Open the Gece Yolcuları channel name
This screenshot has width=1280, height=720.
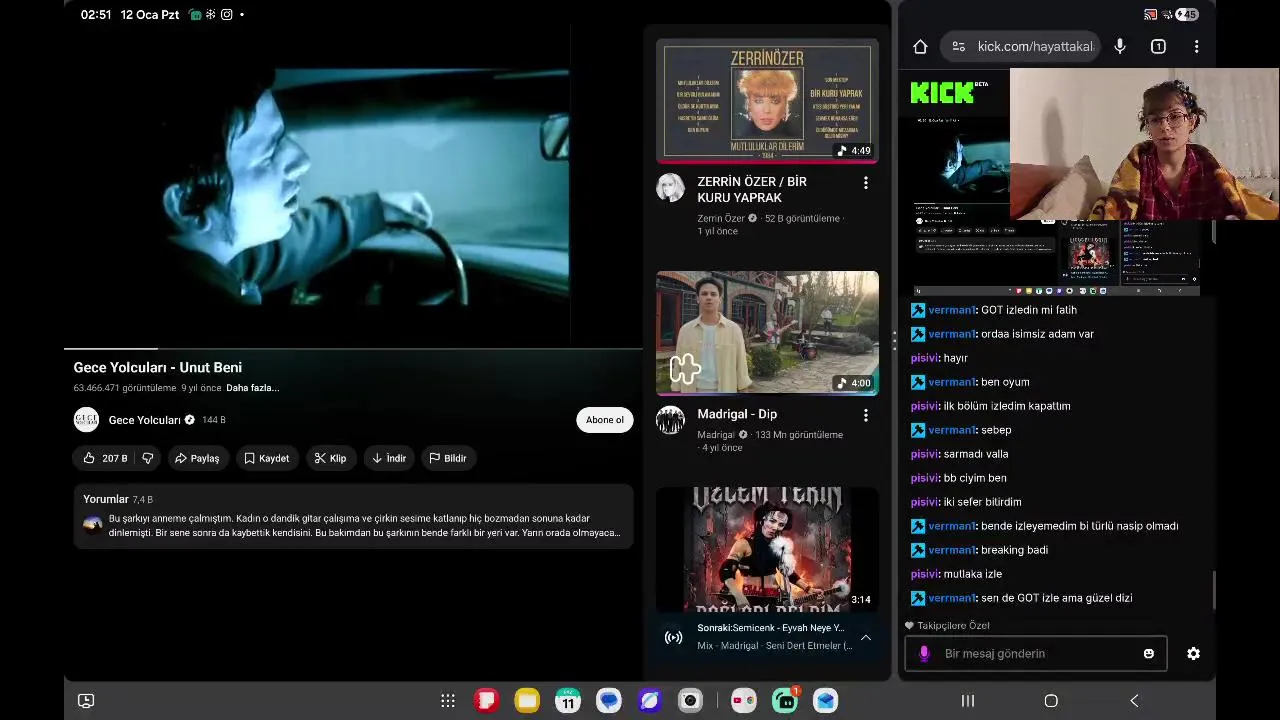[x=144, y=420]
